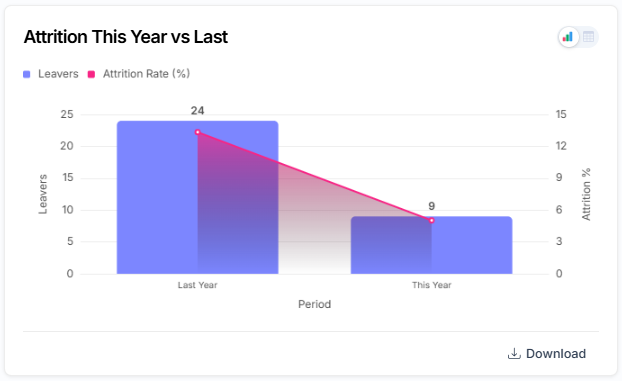Screen dimensions: 622x381
Task: Toggle Leavers series via blue legend square
Action: click(27, 74)
